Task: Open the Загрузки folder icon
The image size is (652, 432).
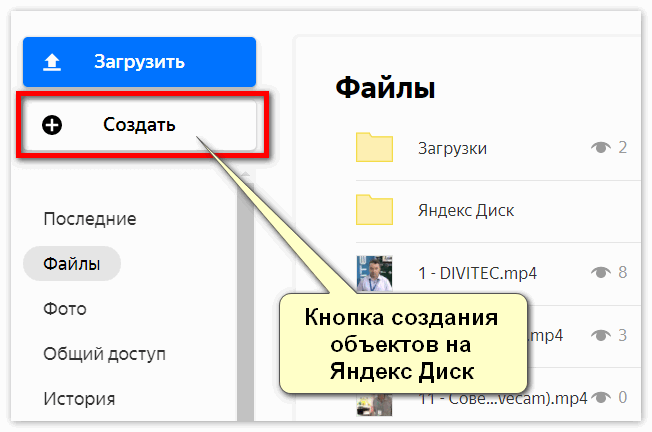Action: (374, 147)
